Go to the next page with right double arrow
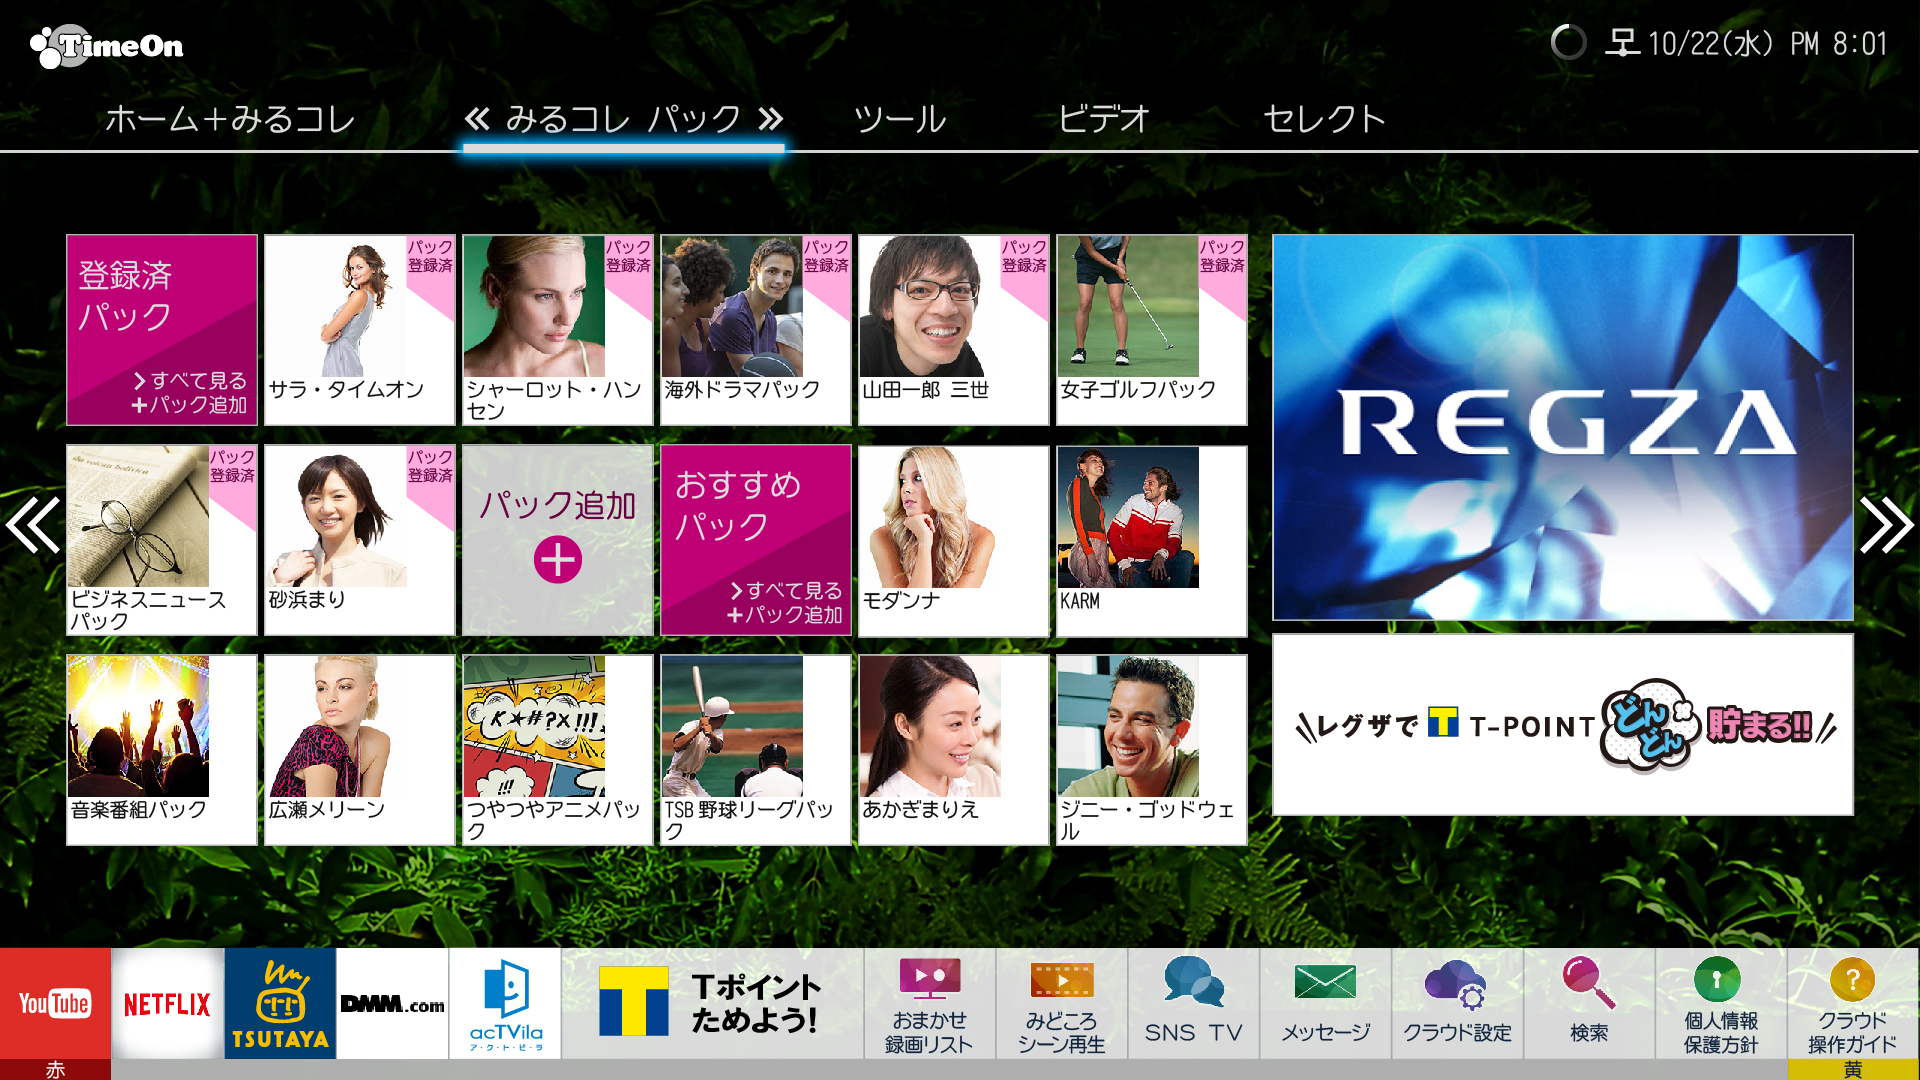 (x=1886, y=525)
